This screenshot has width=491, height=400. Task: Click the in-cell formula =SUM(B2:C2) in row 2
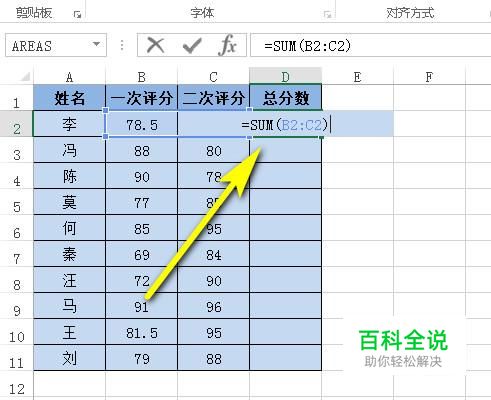click(x=285, y=125)
